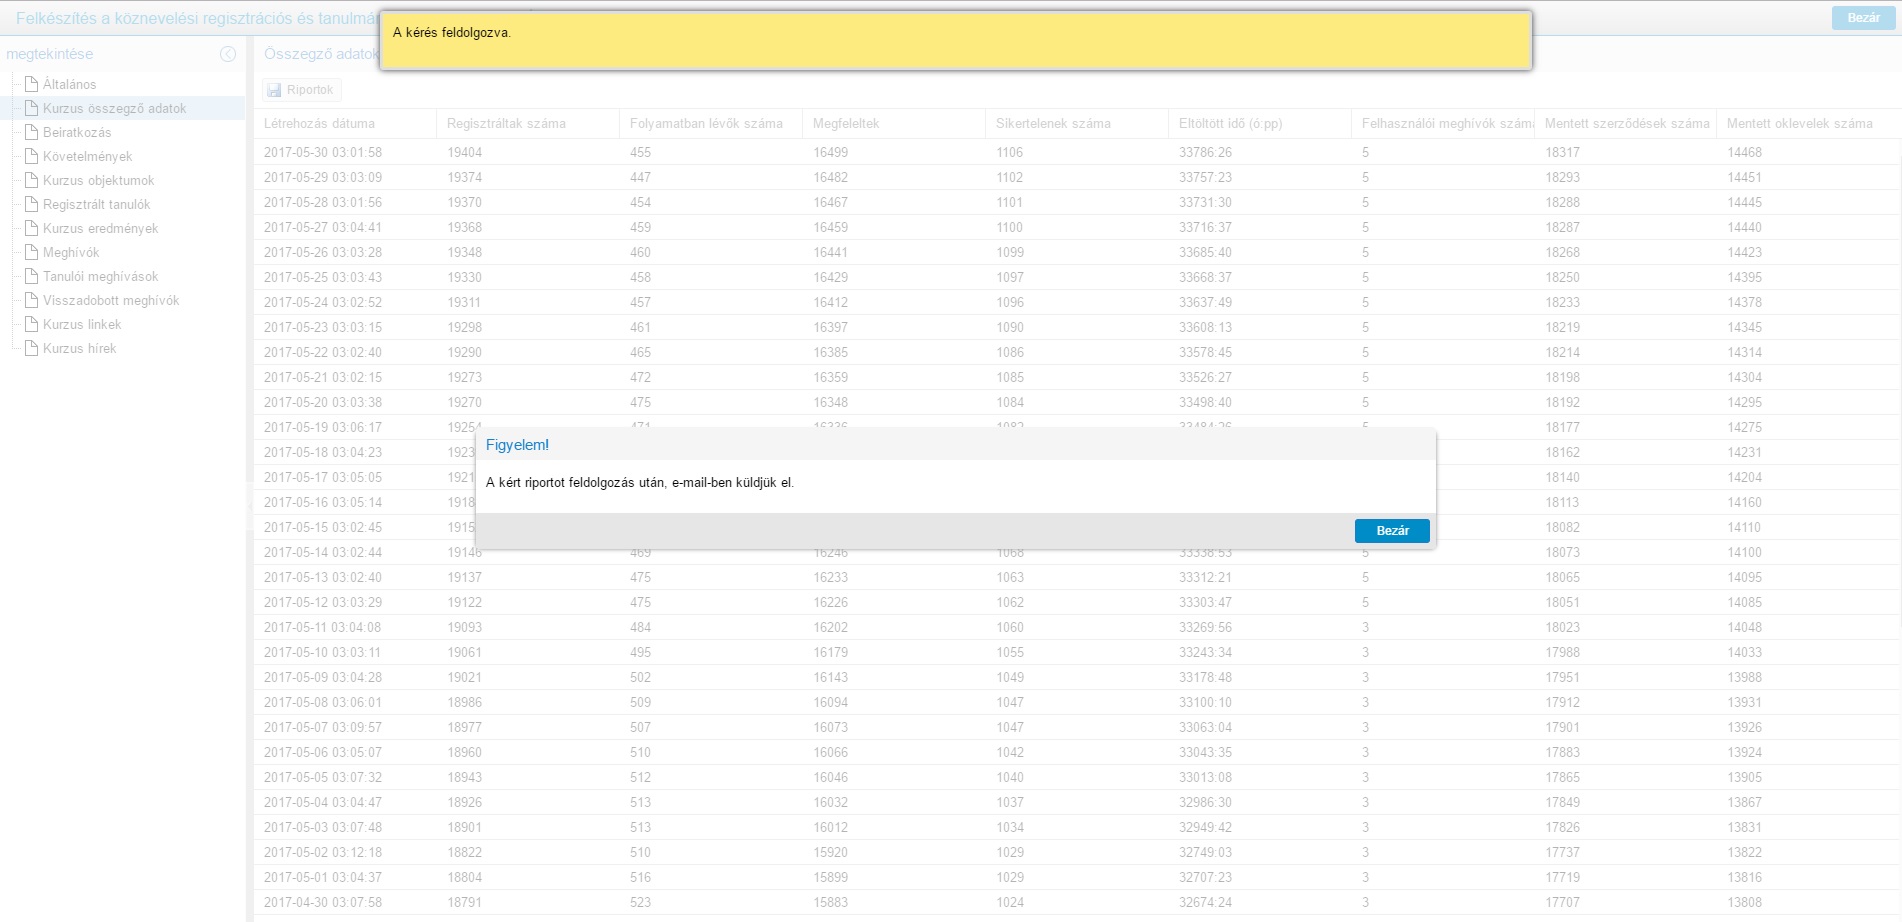Screen dimensions: 1902x922
Task: Open Regisztrált tanulók in the sidebar
Action: click(96, 204)
